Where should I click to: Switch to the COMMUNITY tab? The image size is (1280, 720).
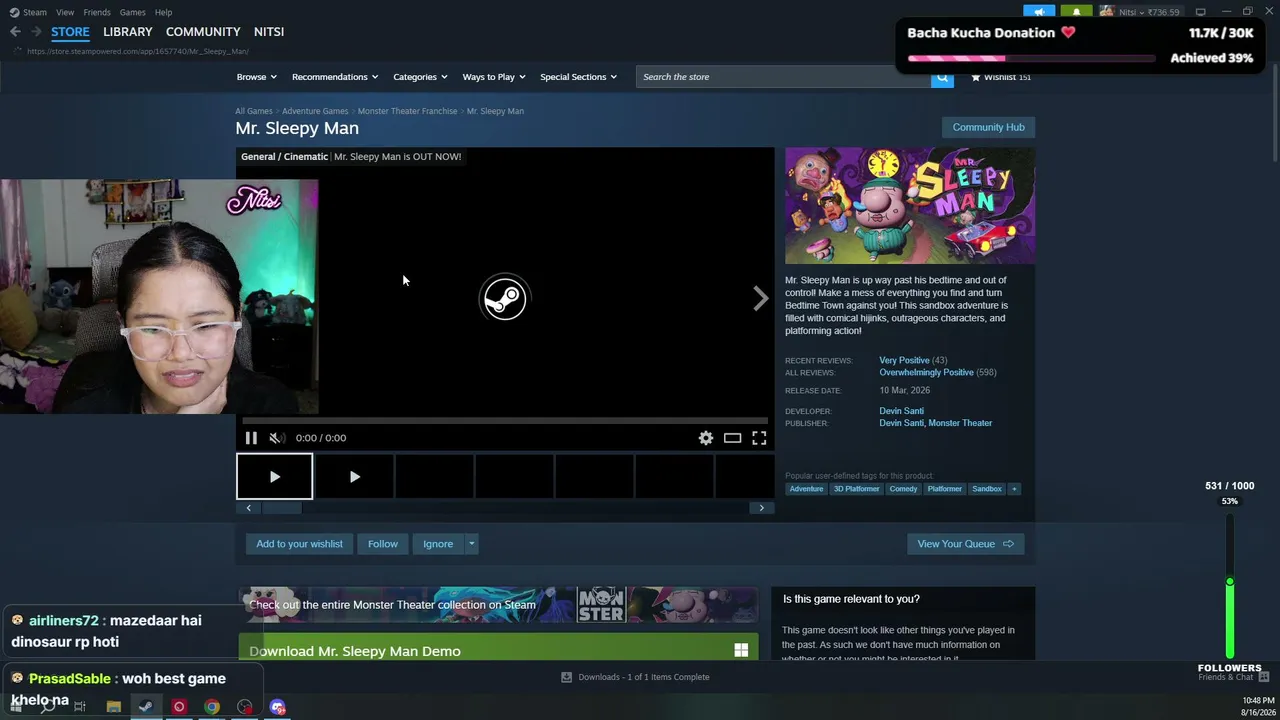(x=203, y=32)
